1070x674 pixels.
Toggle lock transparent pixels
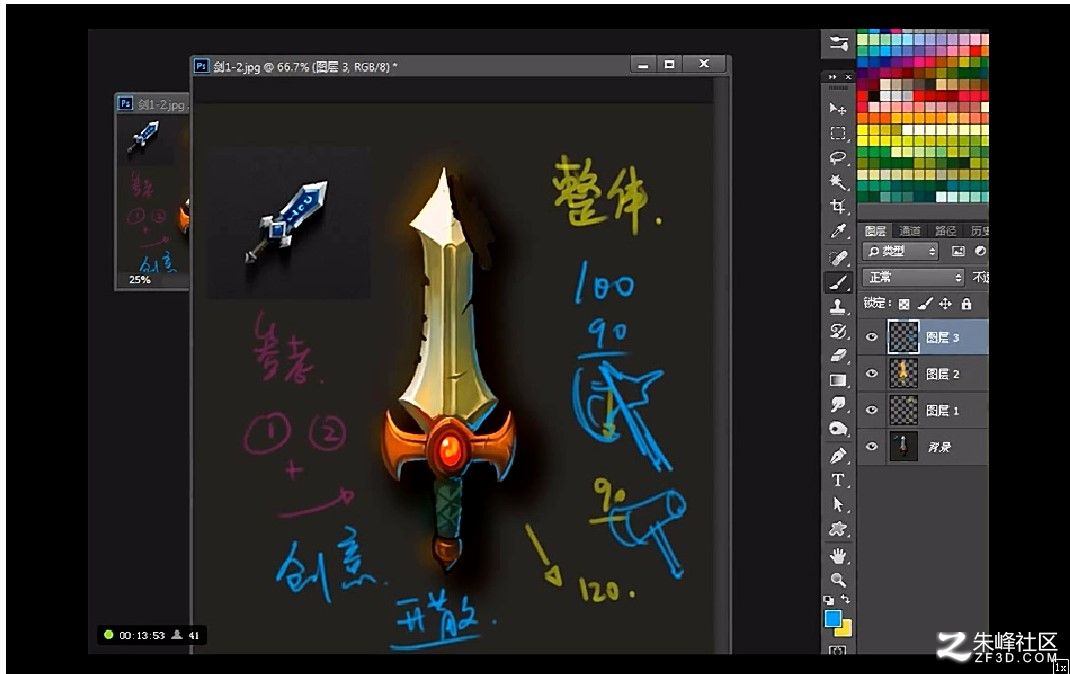click(903, 304)
